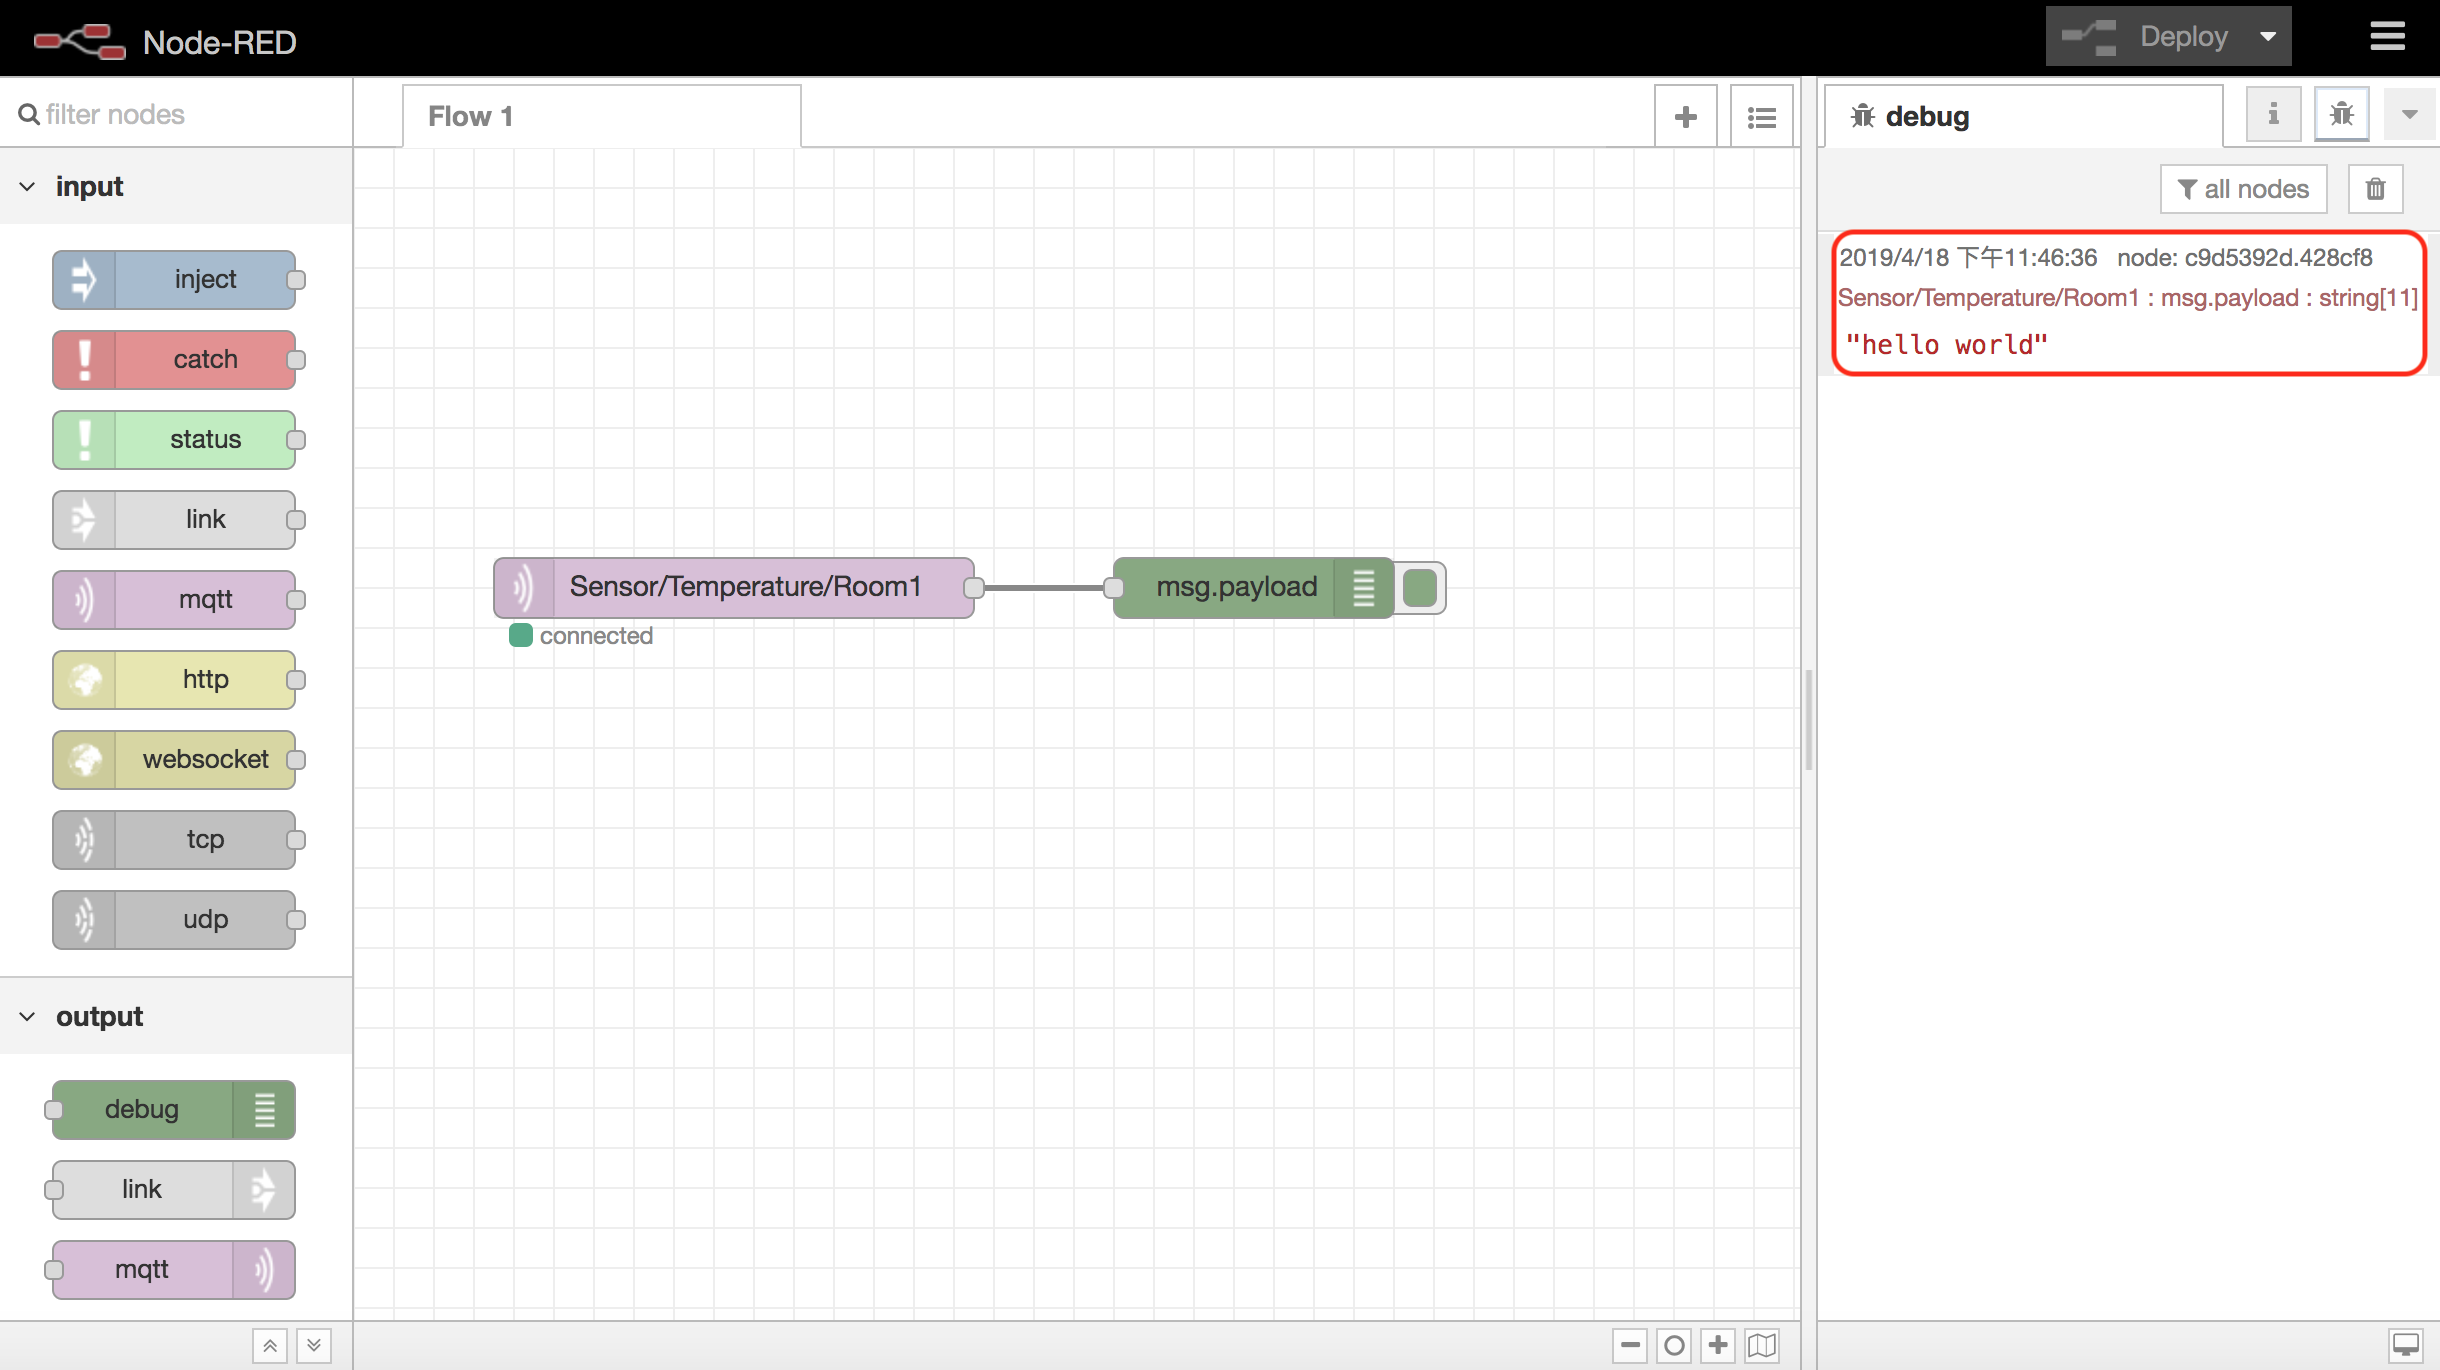2440x1370 pixels.
Task: Open the sidebar tabs dropdown
Action: [2410, 115]
